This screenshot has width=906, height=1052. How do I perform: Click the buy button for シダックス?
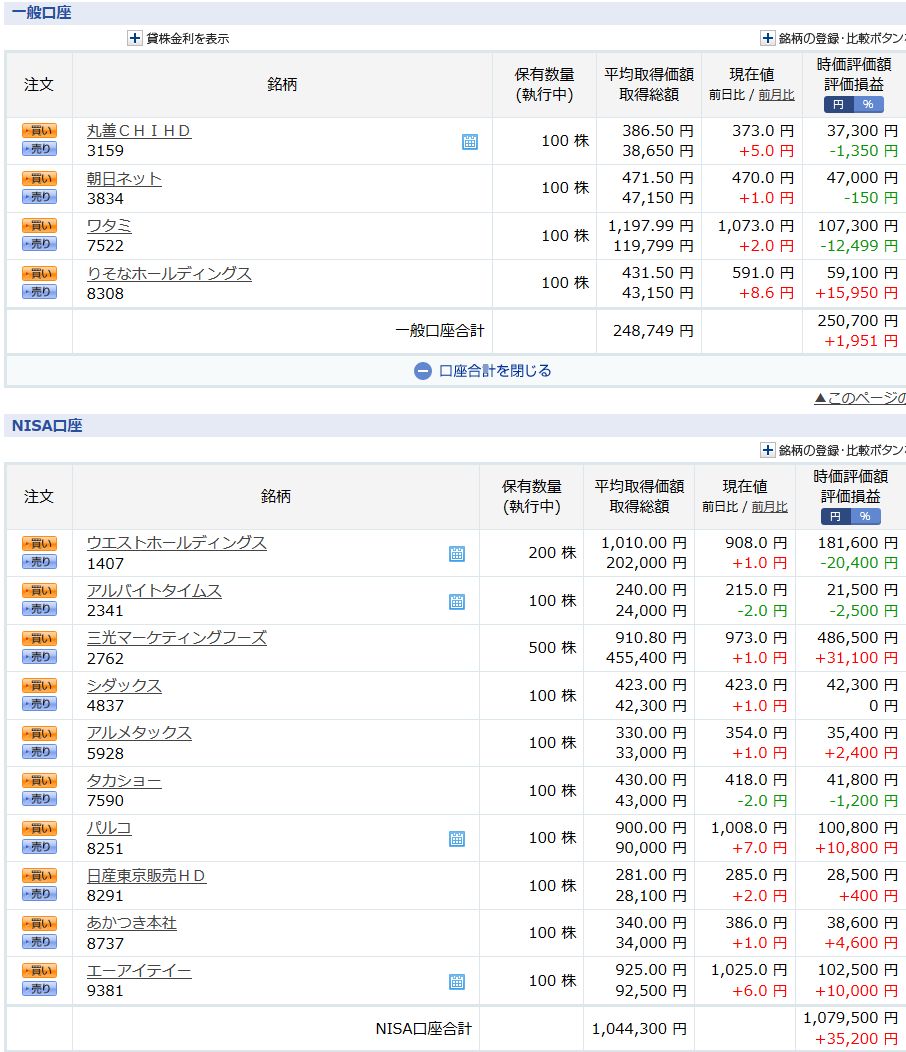tap(39, 686)
